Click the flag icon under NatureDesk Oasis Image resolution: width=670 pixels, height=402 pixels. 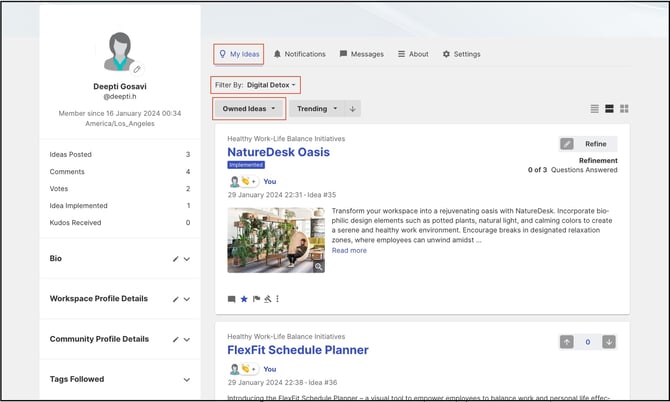pos(256,298)
